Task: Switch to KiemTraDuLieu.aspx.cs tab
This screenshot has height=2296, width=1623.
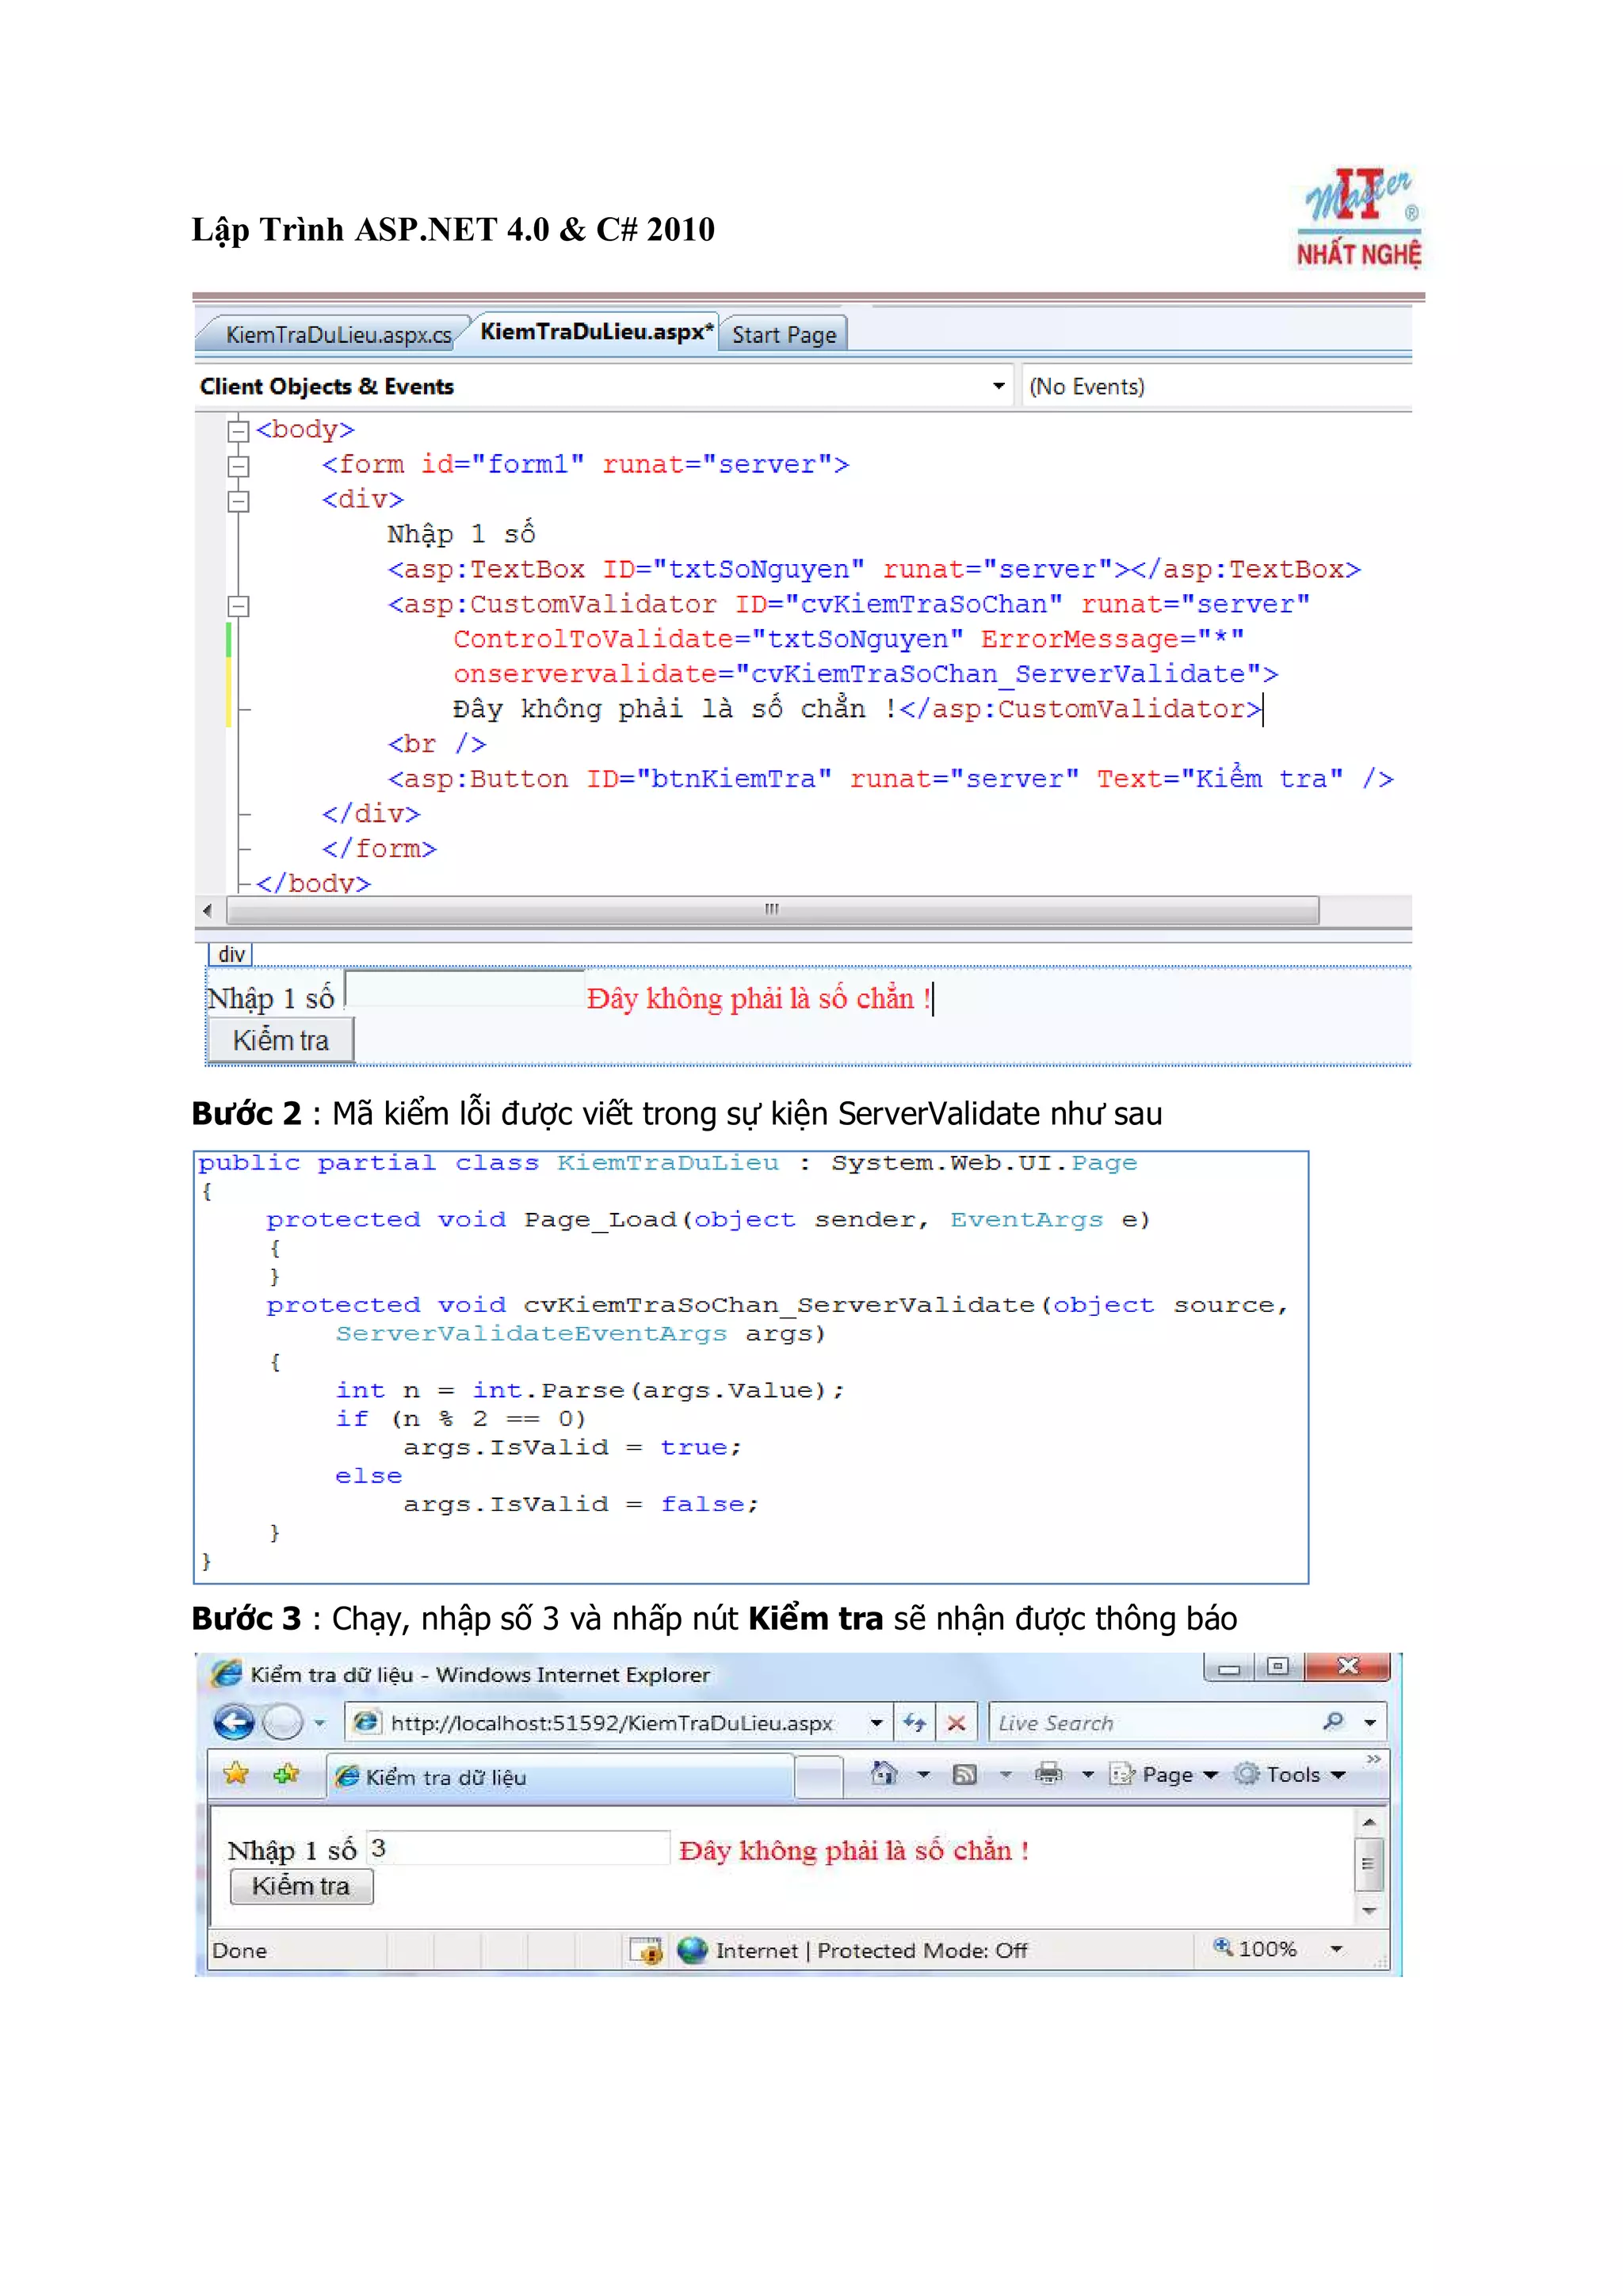Action: (x=337, y=335)
